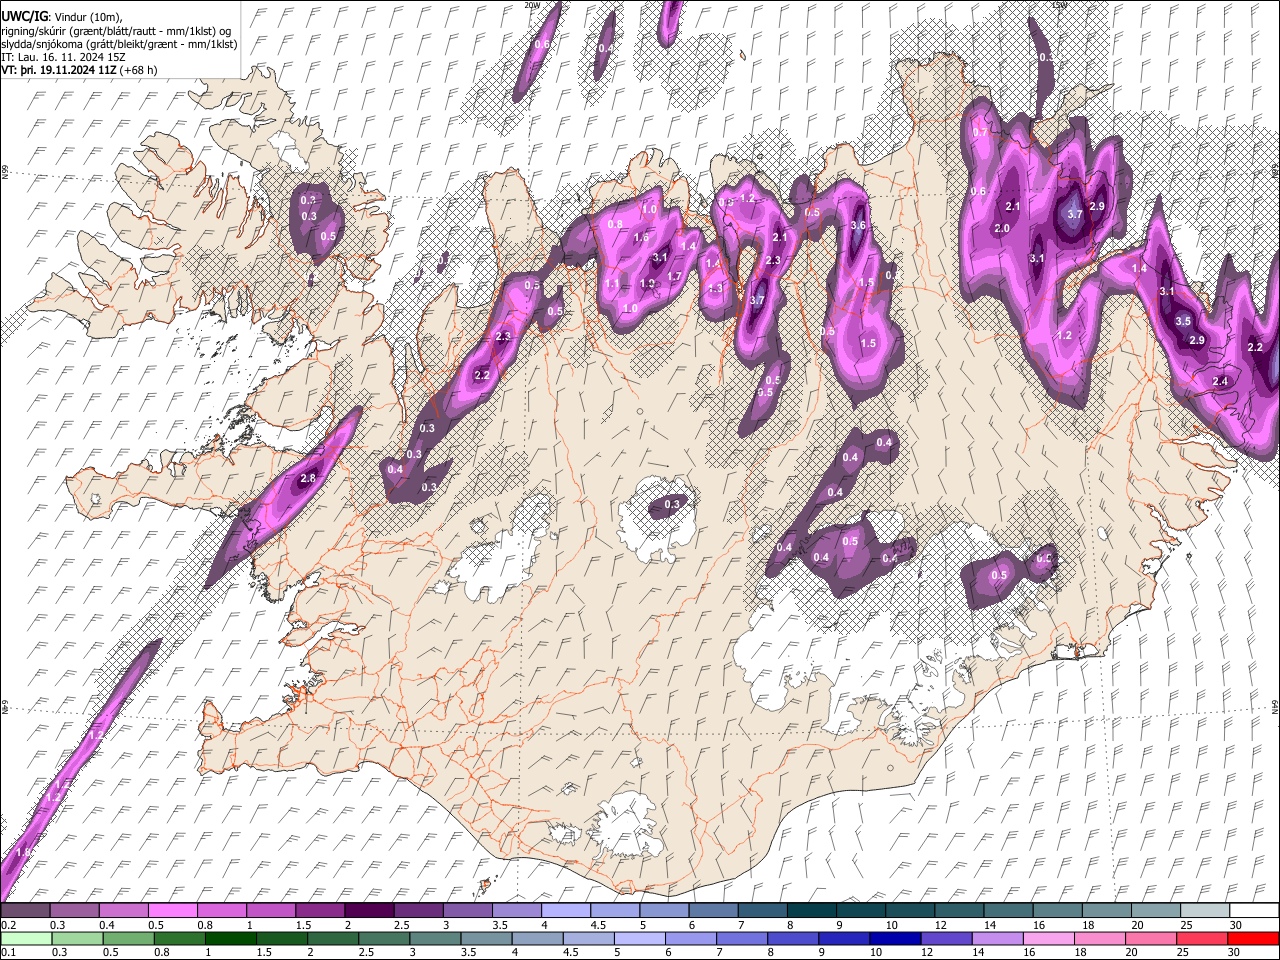This screenshot has height=960, width=1280.
Task: Click the '15W' longitude label
Action: click(1060, 5)
